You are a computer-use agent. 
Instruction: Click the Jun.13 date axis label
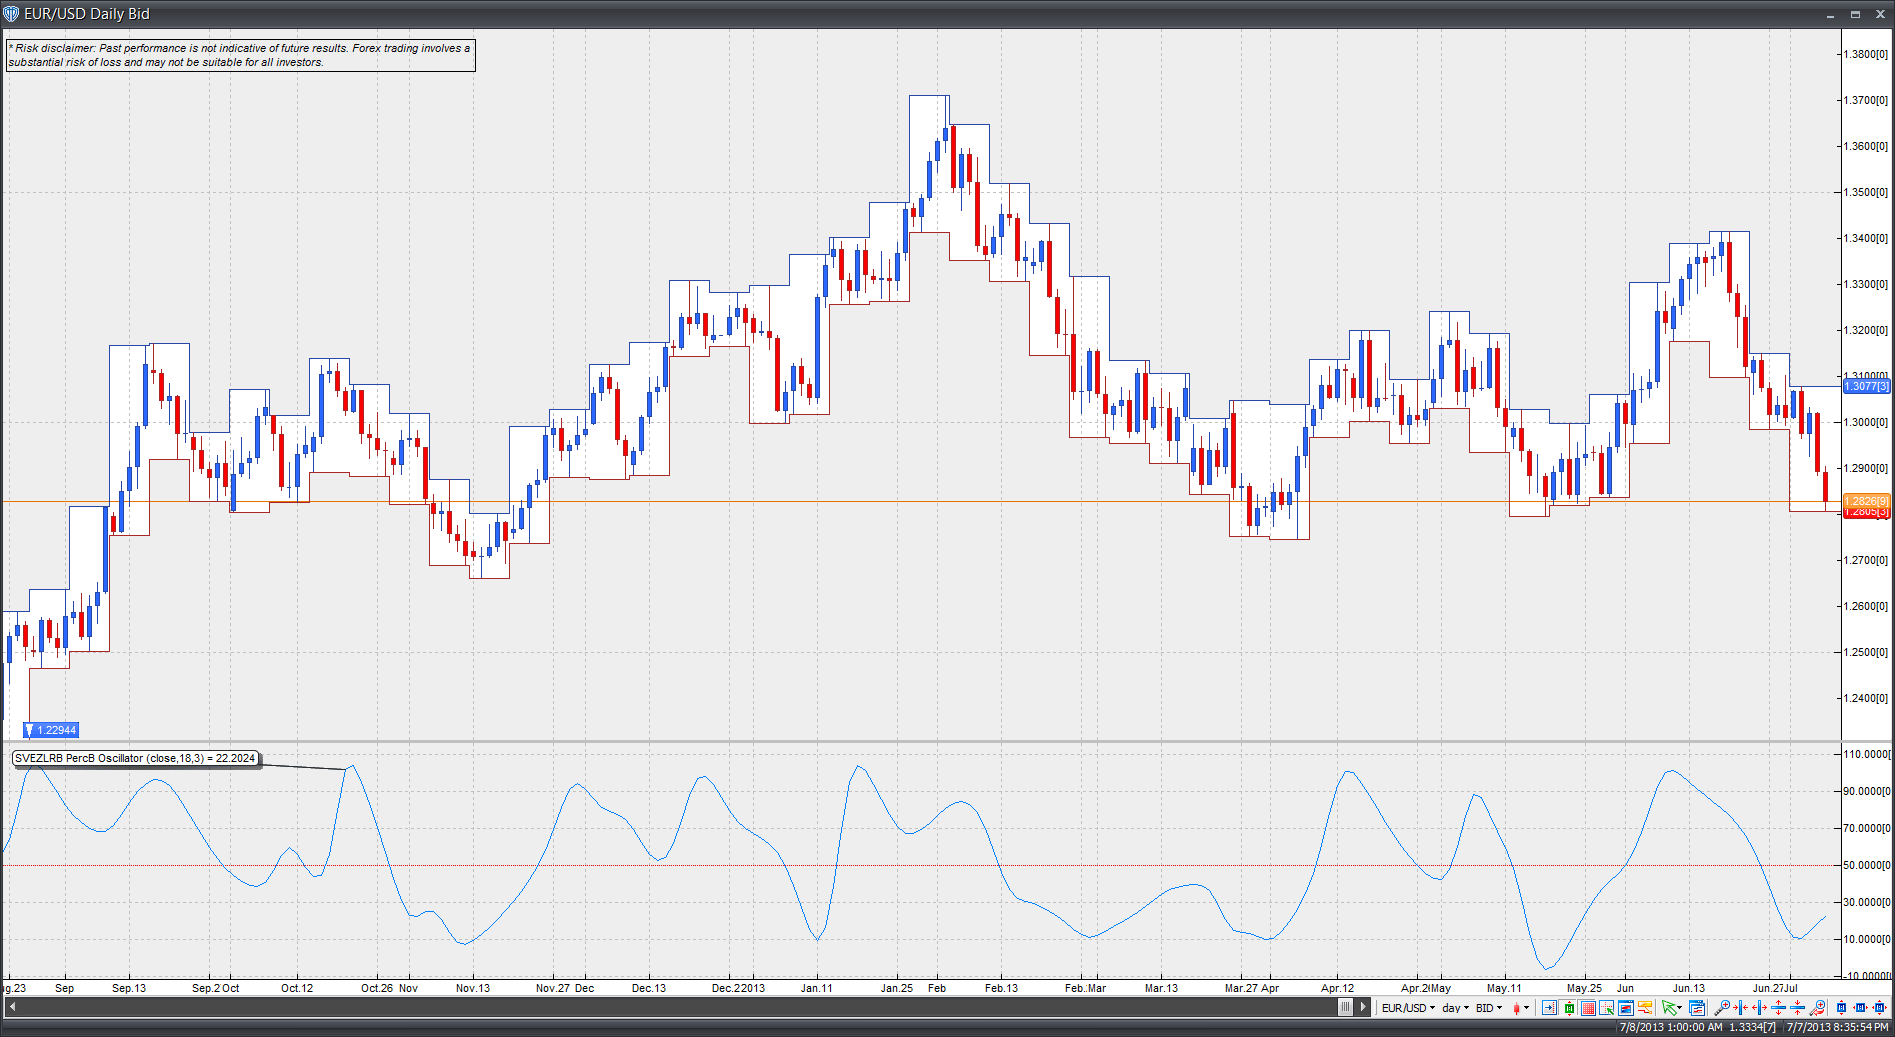(x=1689, y=988)
